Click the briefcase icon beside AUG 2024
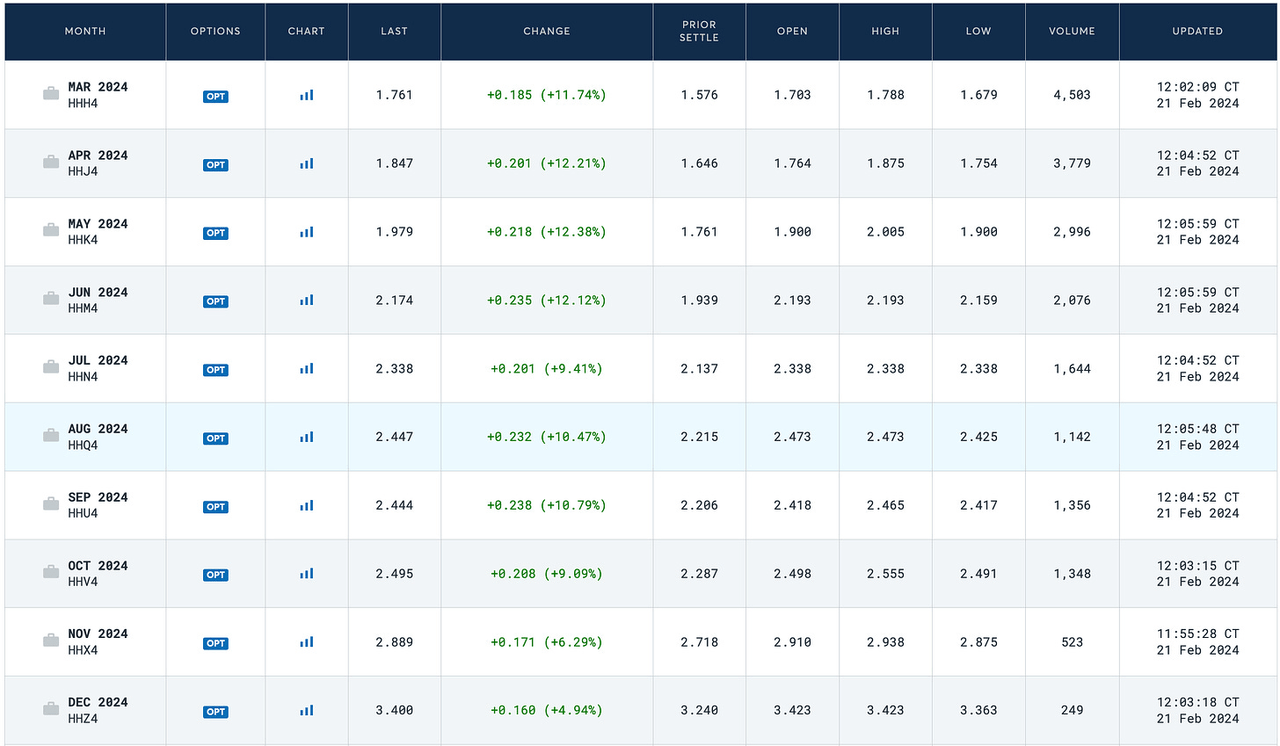This screenshot has width=1280, height=746. [x=51, y=436]
